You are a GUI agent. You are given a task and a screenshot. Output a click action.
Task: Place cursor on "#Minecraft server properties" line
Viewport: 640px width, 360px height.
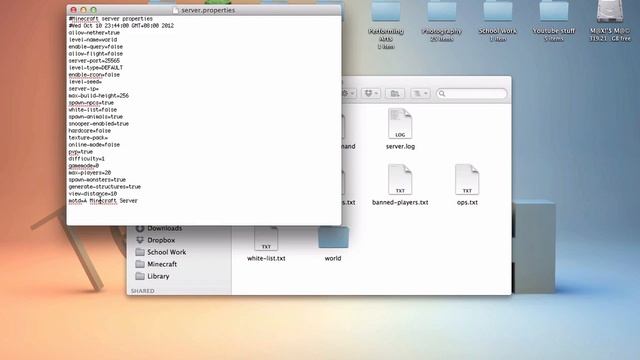(111, 19)
